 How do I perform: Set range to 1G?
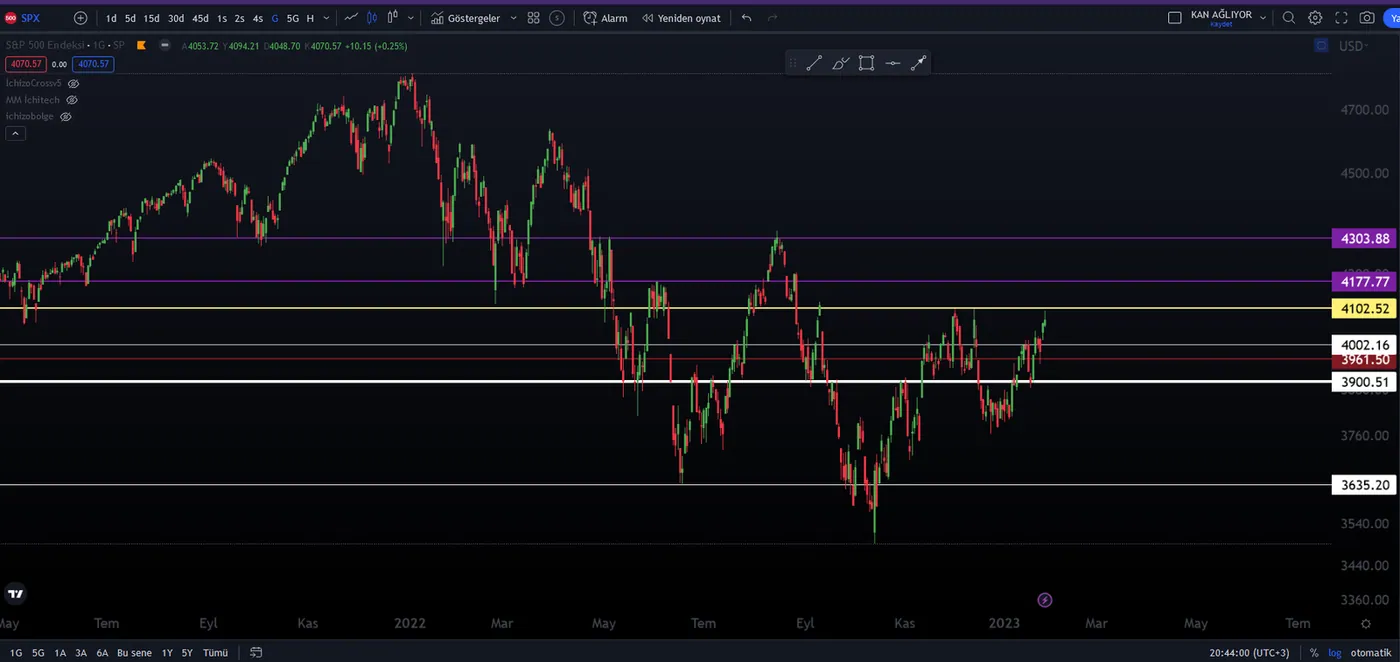click(x=16, y=653)
